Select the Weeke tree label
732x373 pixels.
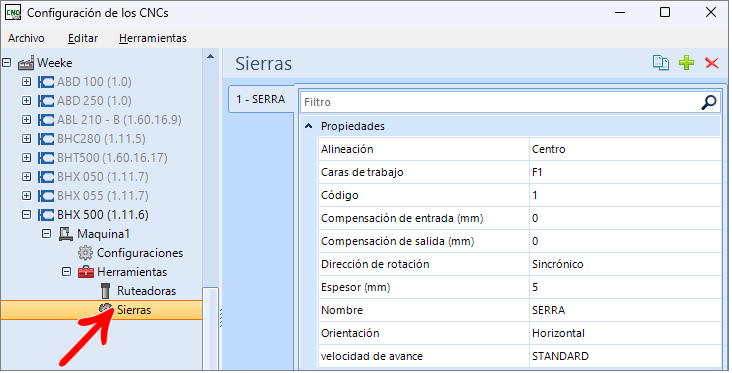pyautogui.click(x=55, y=63)
